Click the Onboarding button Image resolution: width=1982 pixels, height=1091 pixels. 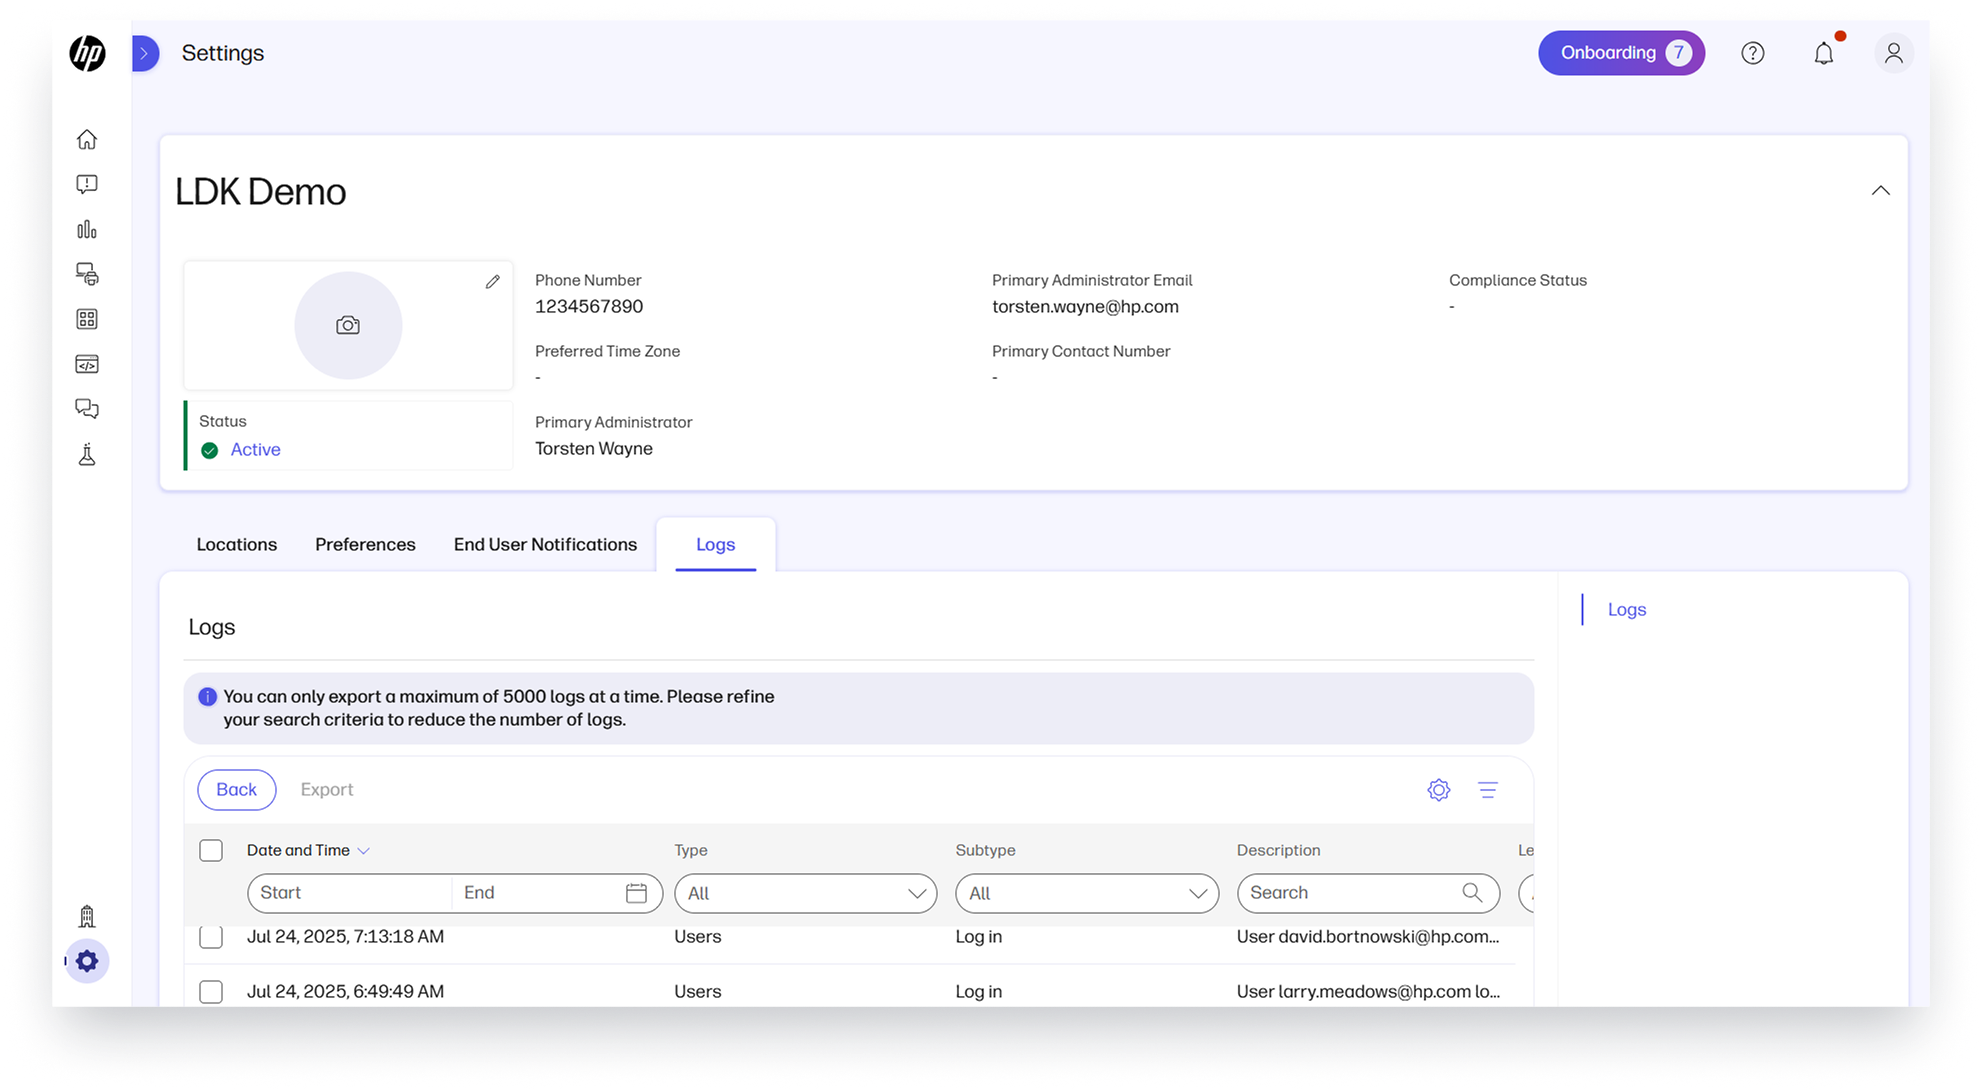coord(1620,53)
